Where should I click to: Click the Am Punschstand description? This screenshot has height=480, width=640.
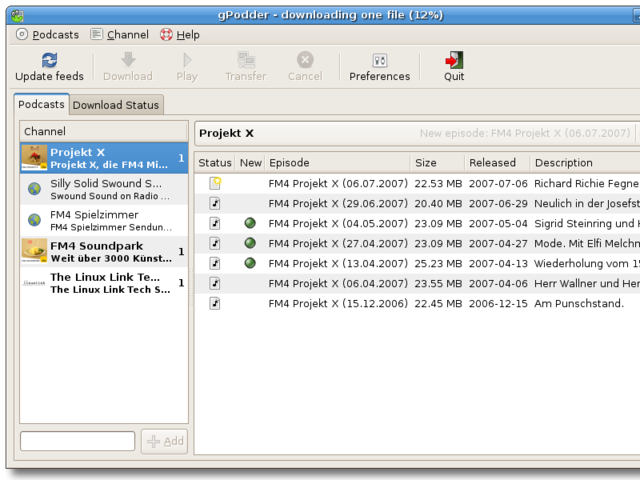point(579,304)
